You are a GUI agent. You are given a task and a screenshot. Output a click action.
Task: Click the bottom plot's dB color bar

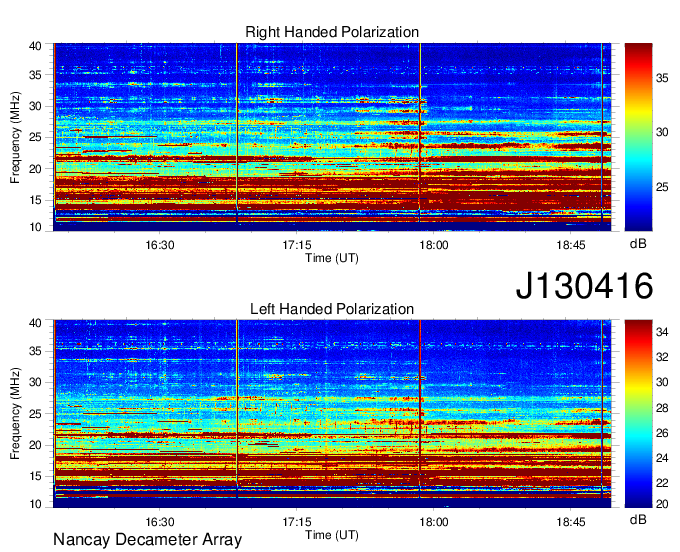[638, 414]
